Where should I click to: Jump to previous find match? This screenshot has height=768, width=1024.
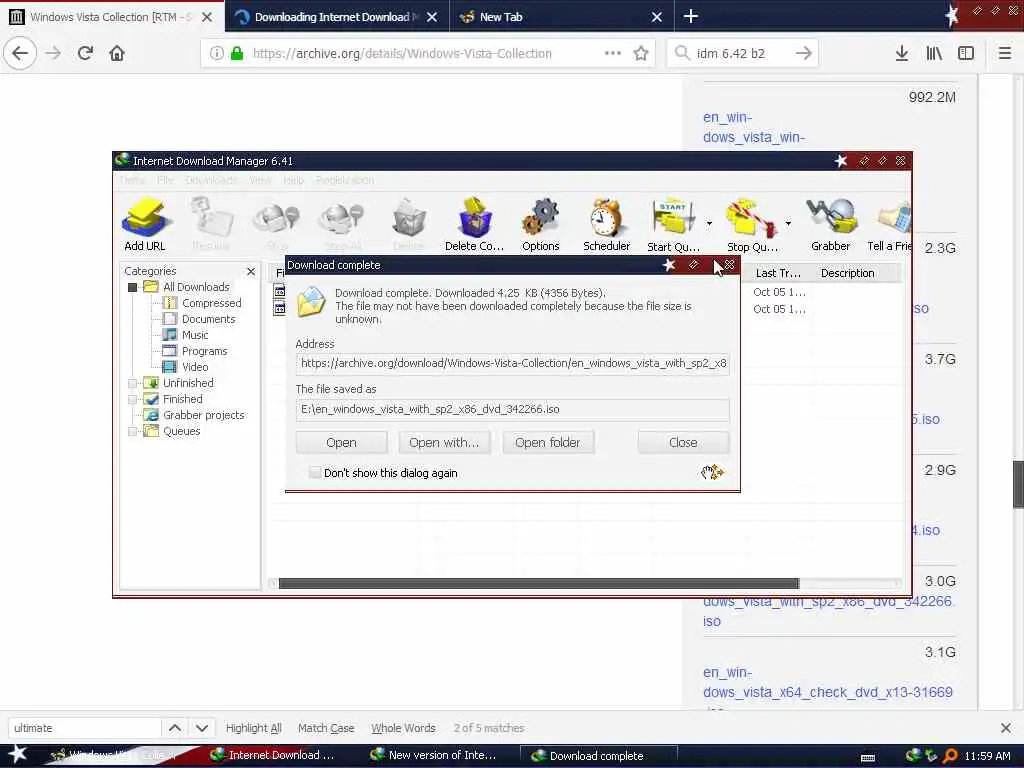coord(175,728)
